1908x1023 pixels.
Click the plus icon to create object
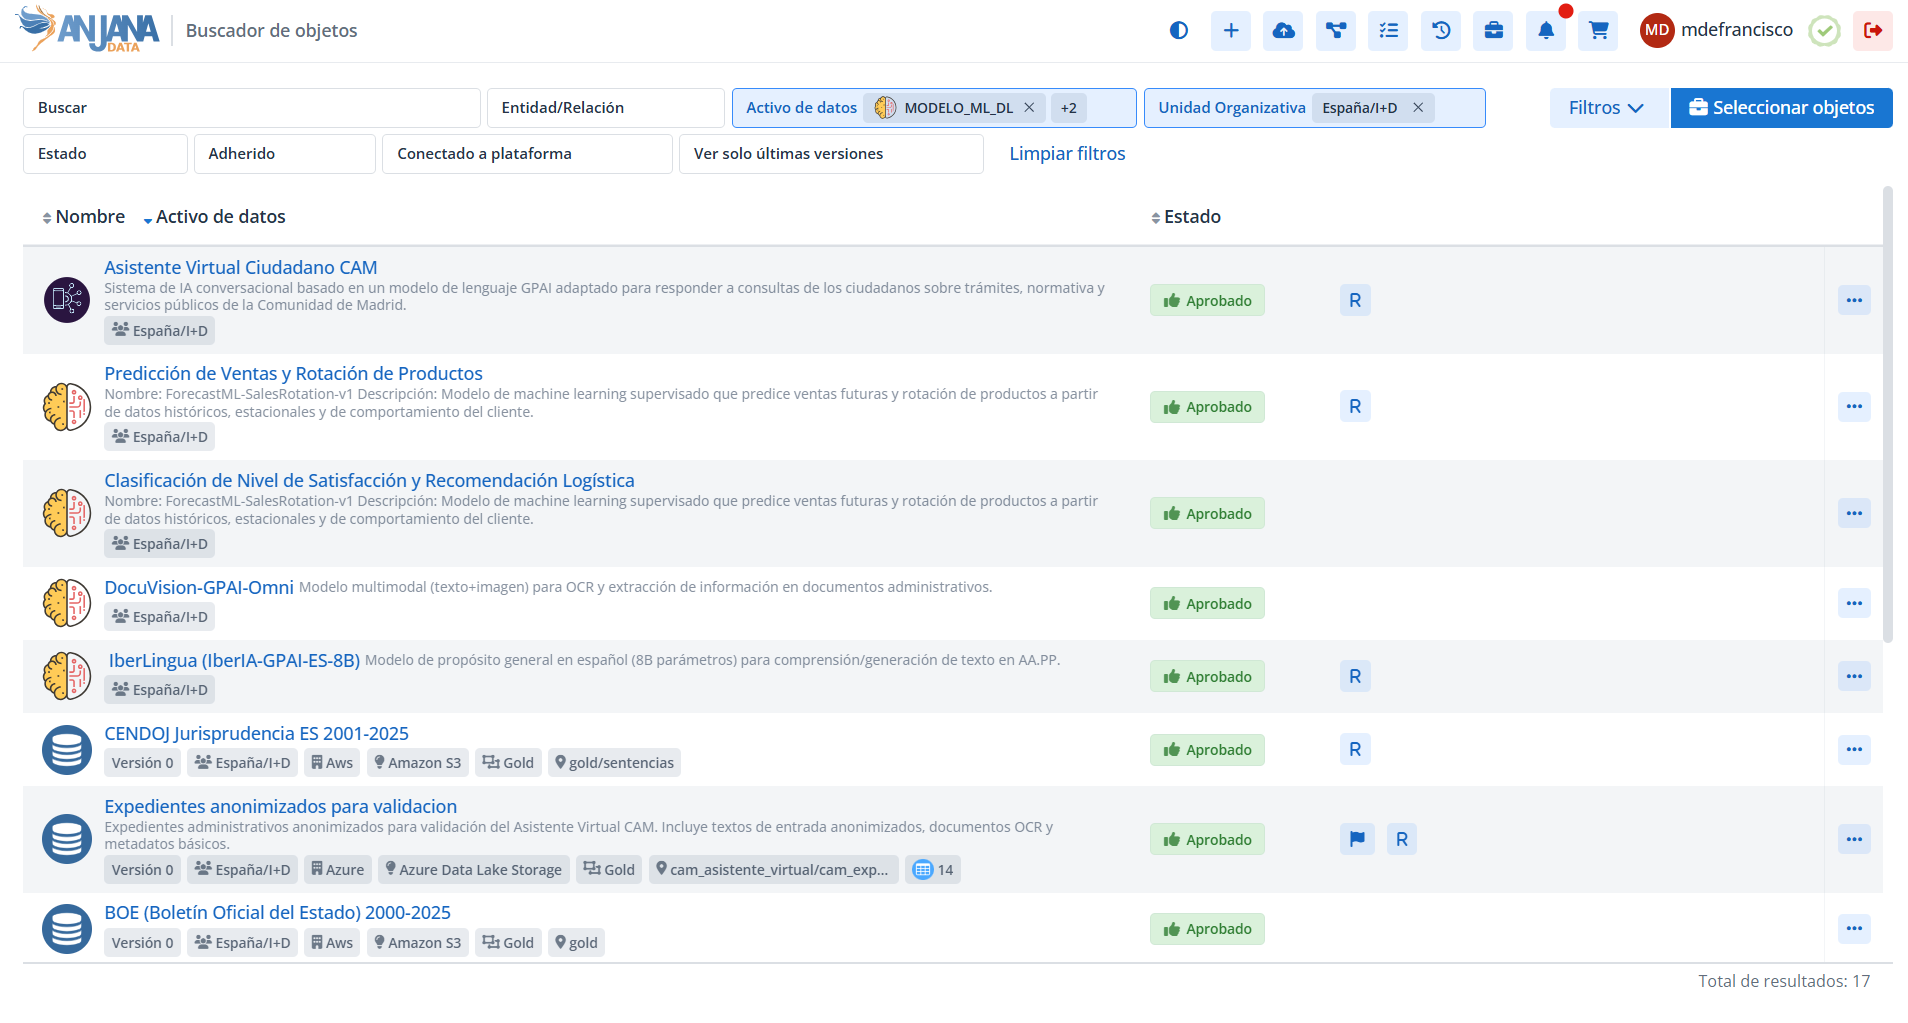[1231, 31]
